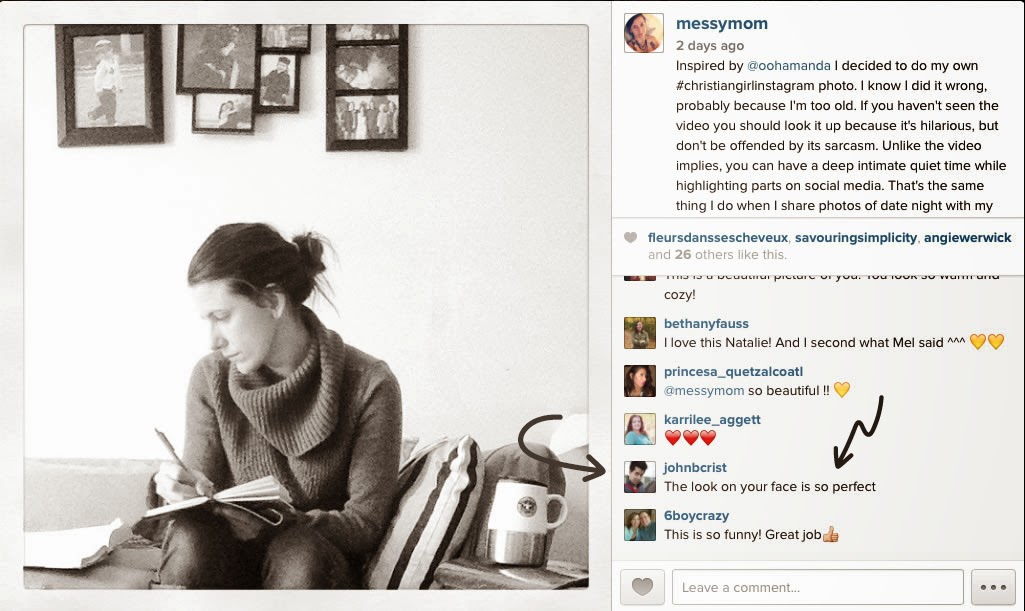Click the @messymom mention in comment
Screen dimensions: 1025x611
click(x=704, y=391)
